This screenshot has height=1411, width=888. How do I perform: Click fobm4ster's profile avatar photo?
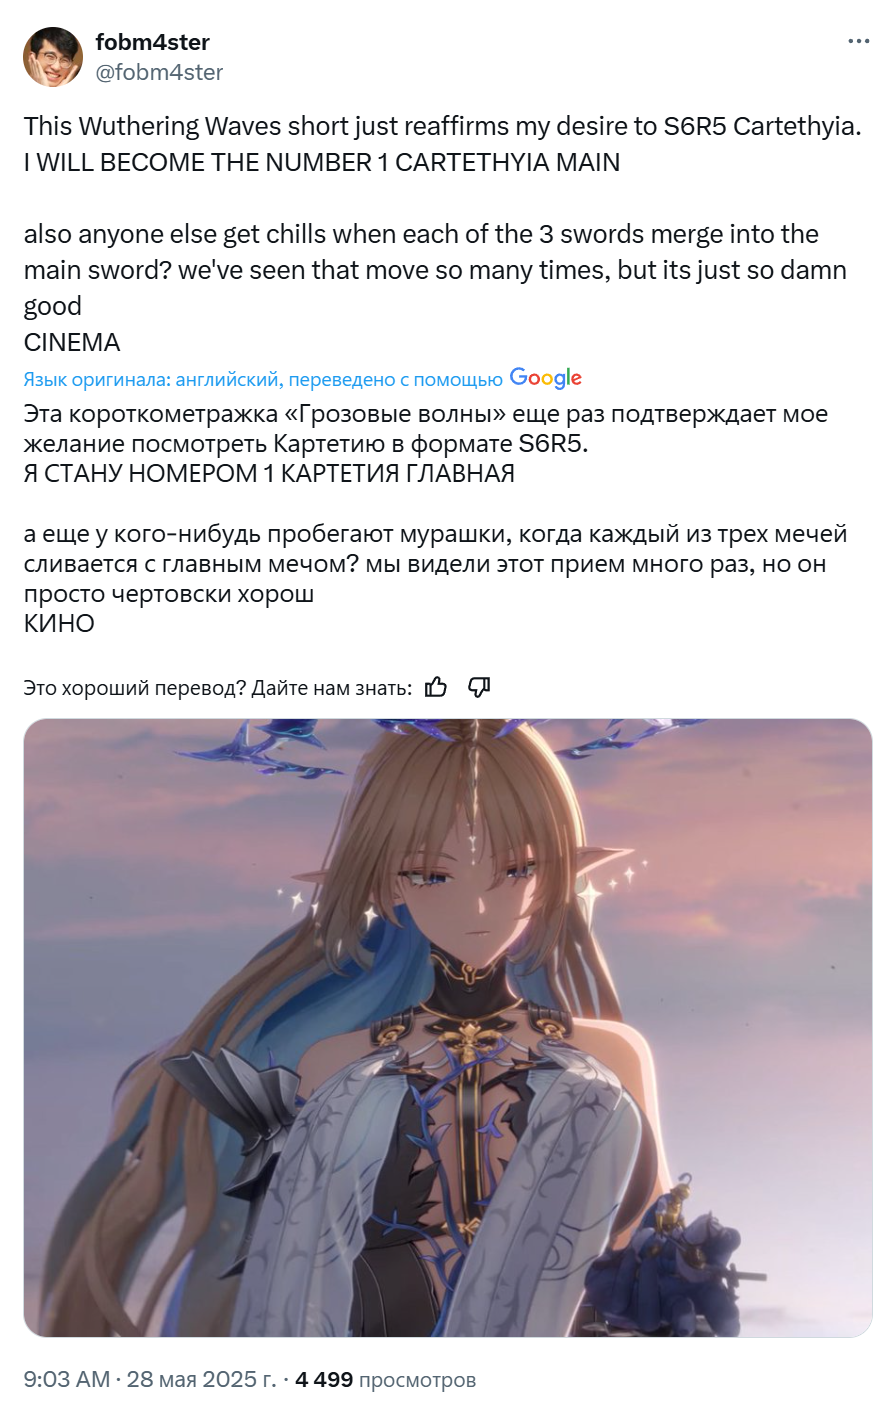(53, 57)
